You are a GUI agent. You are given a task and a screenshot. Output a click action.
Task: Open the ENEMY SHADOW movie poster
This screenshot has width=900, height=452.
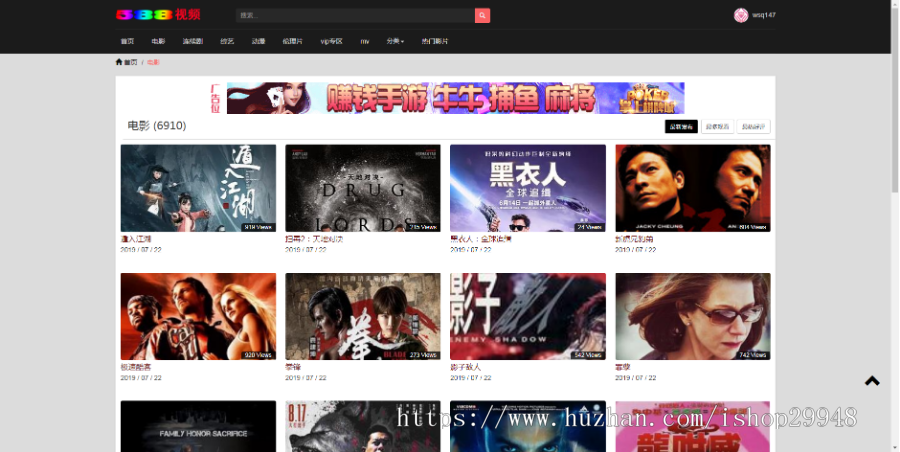[x=527, y=316]
